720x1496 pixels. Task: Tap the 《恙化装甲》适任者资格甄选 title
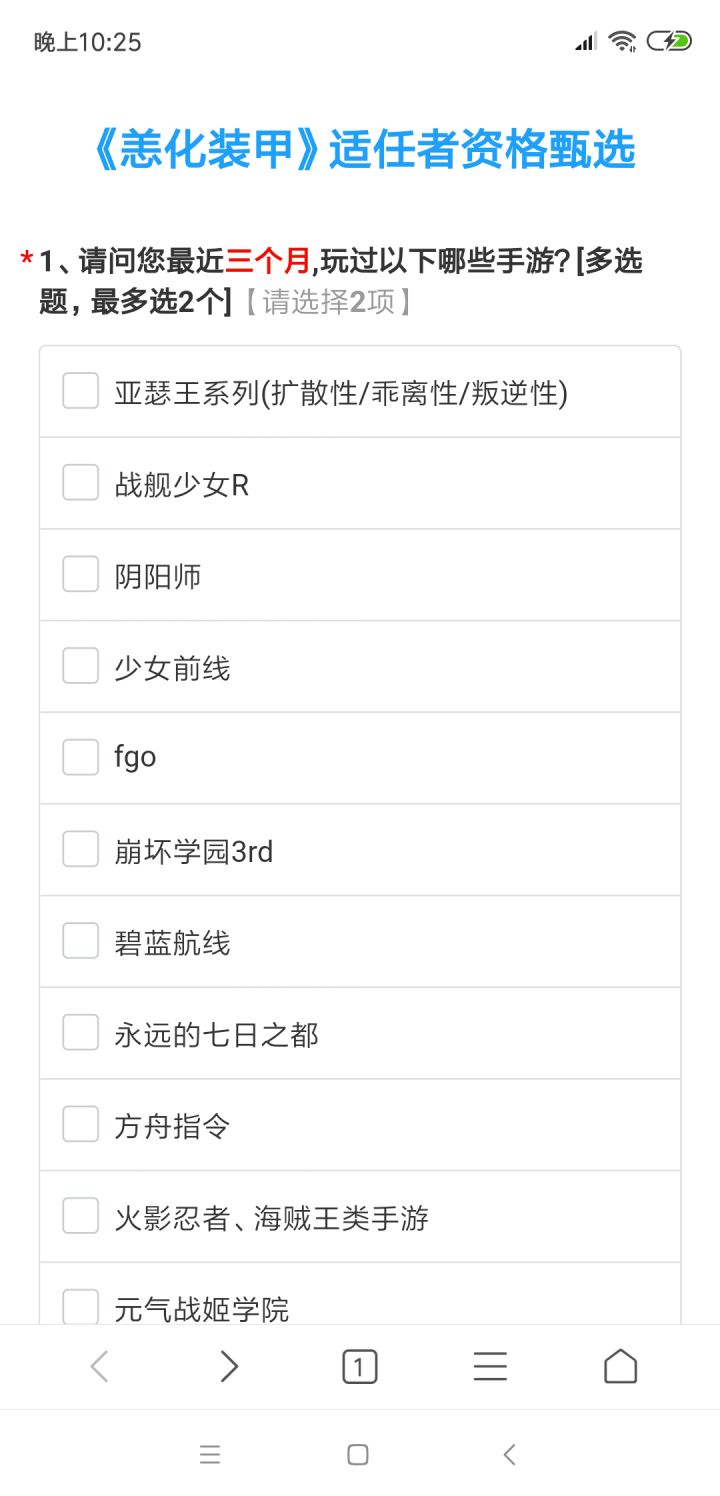360,151
